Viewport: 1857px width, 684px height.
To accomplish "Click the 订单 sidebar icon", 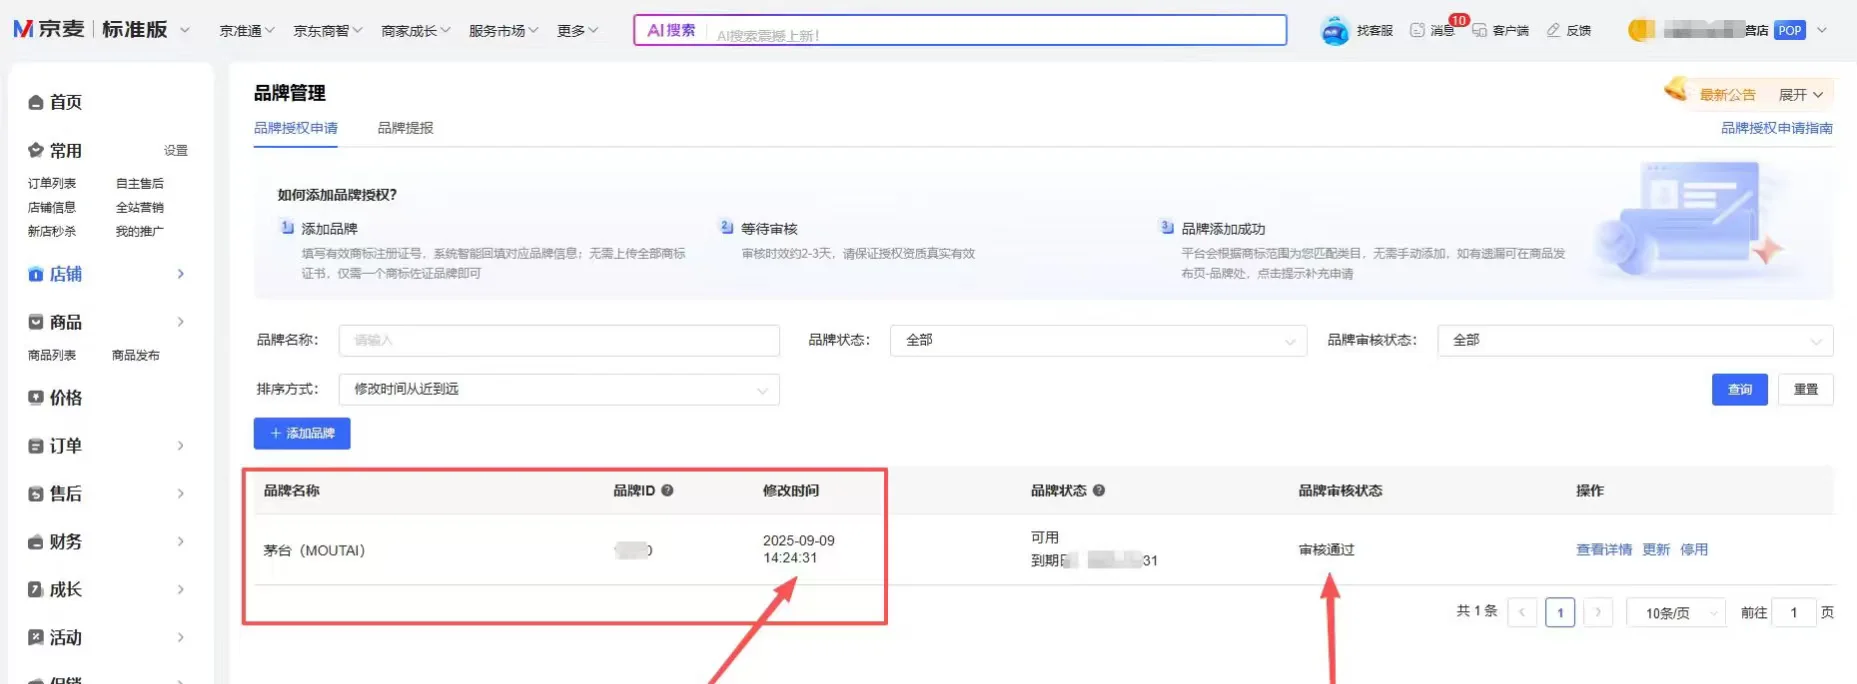I will (36, 446).
